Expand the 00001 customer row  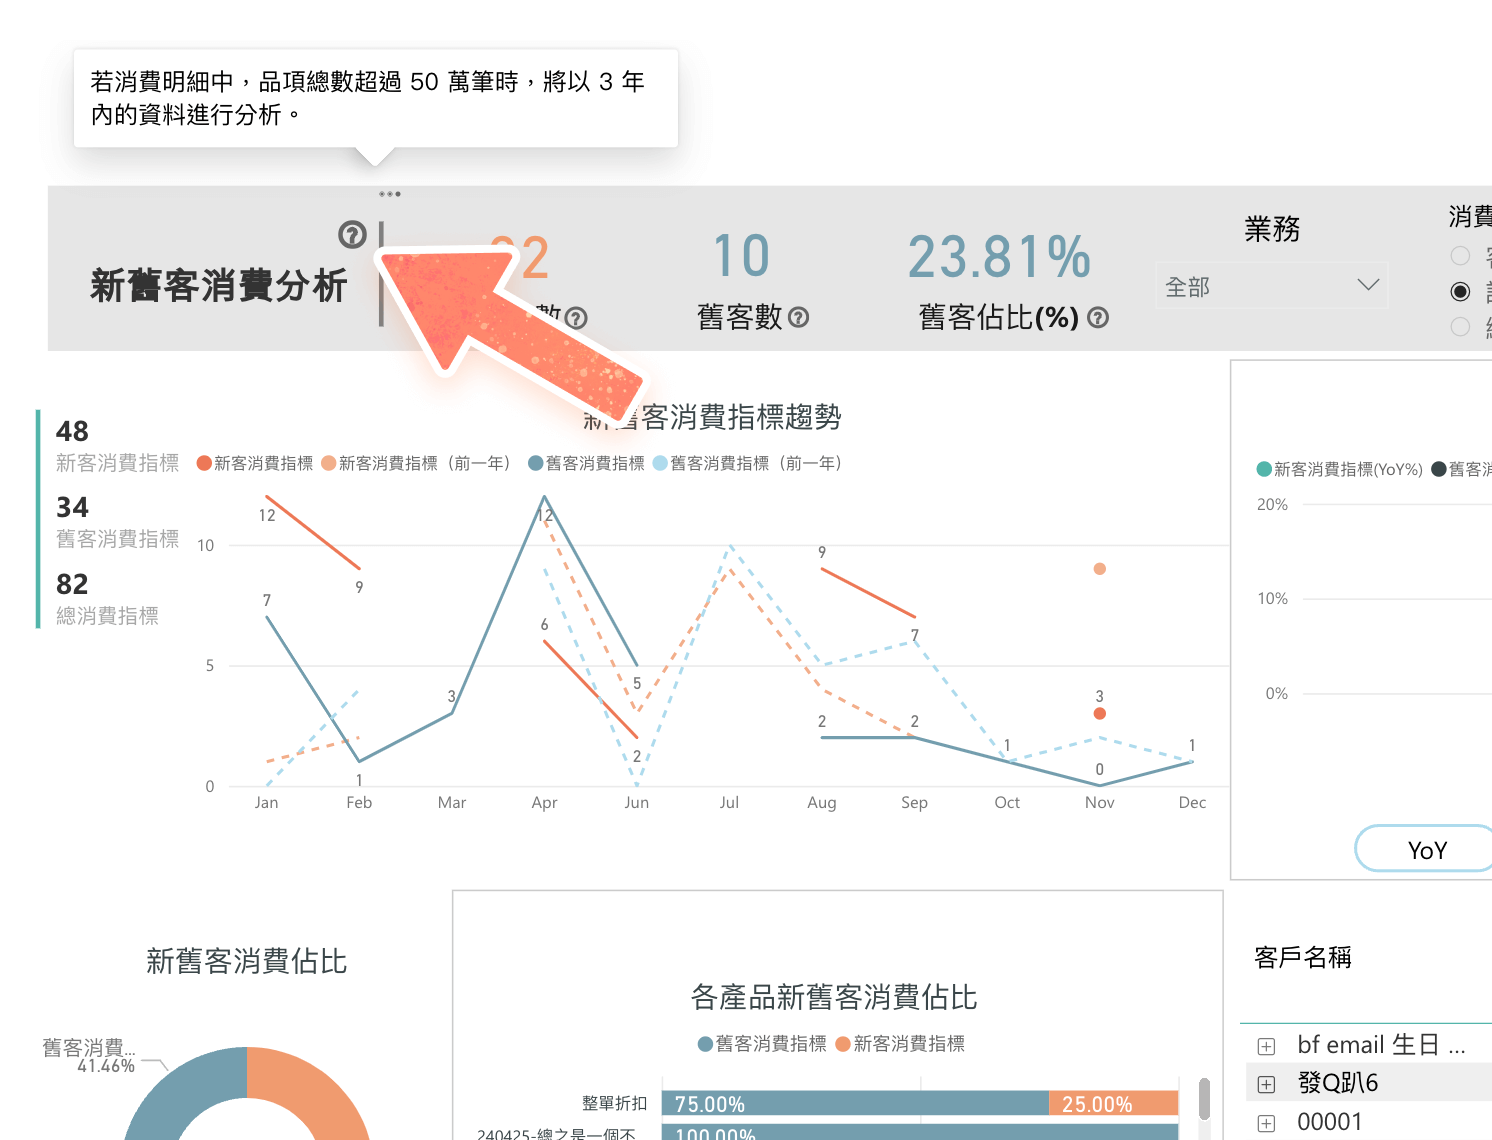(x=1266, y=1123)
